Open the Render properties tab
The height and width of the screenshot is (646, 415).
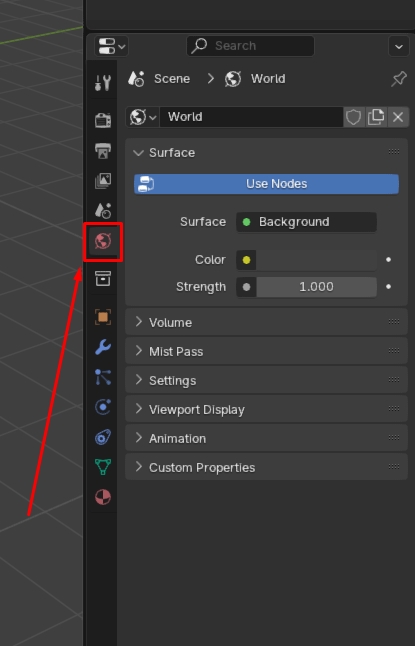[103, 120]
